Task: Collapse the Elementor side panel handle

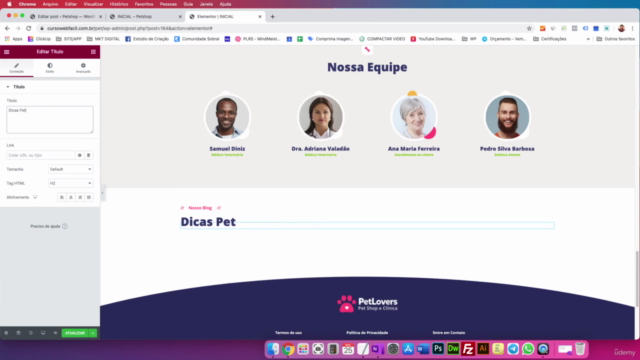Action: click(x=102, y=193)
